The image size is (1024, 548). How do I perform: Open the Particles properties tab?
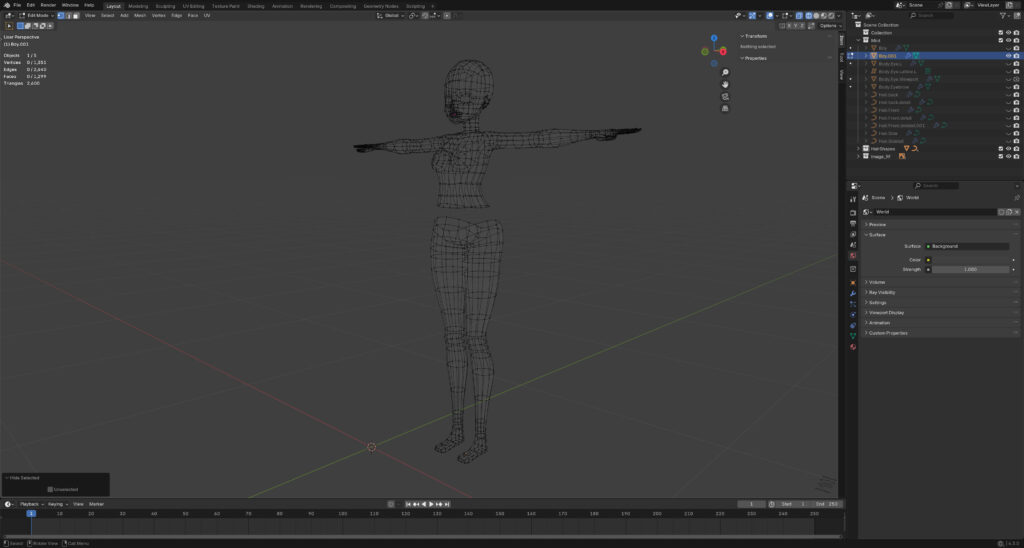pos(853,304)
